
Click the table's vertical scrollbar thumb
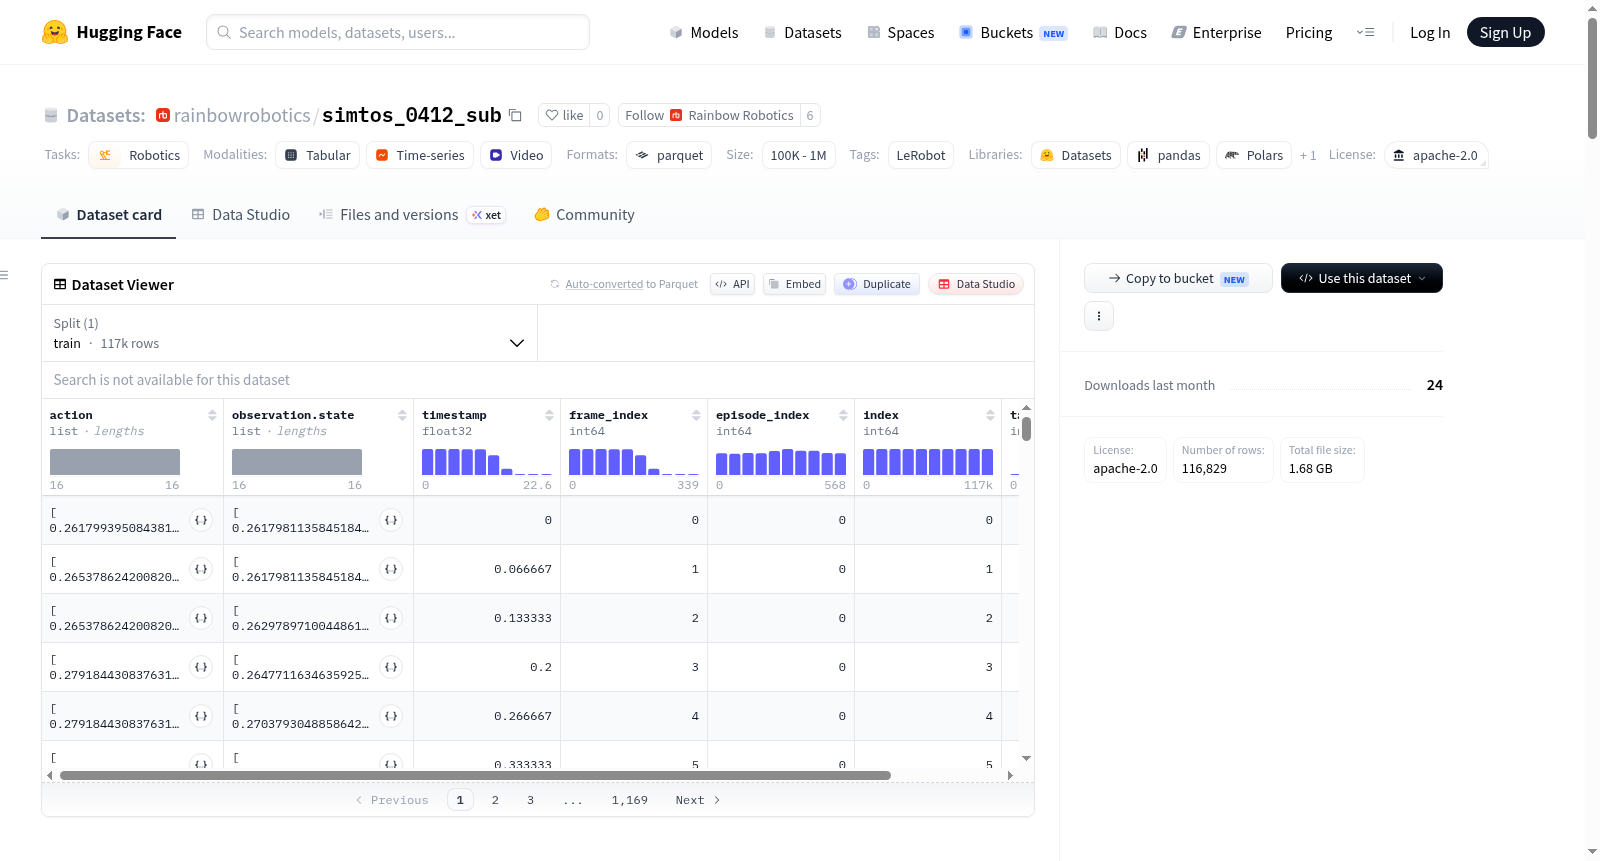click(1026, 429)
